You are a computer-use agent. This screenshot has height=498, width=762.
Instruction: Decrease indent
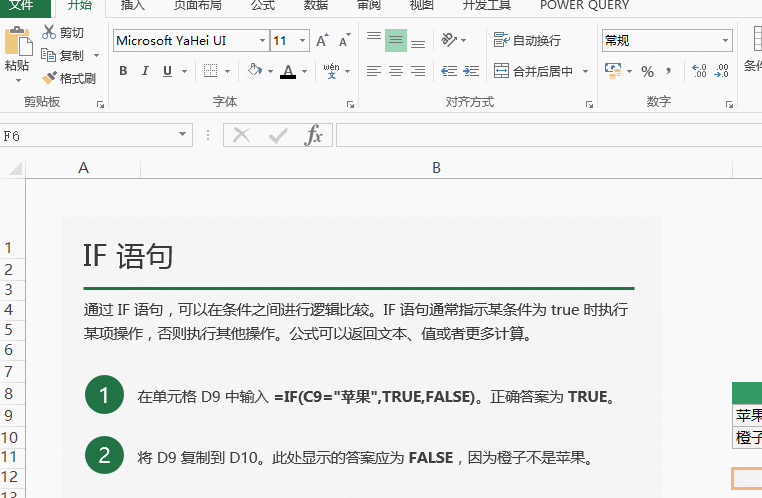click(x=449, y=71)
